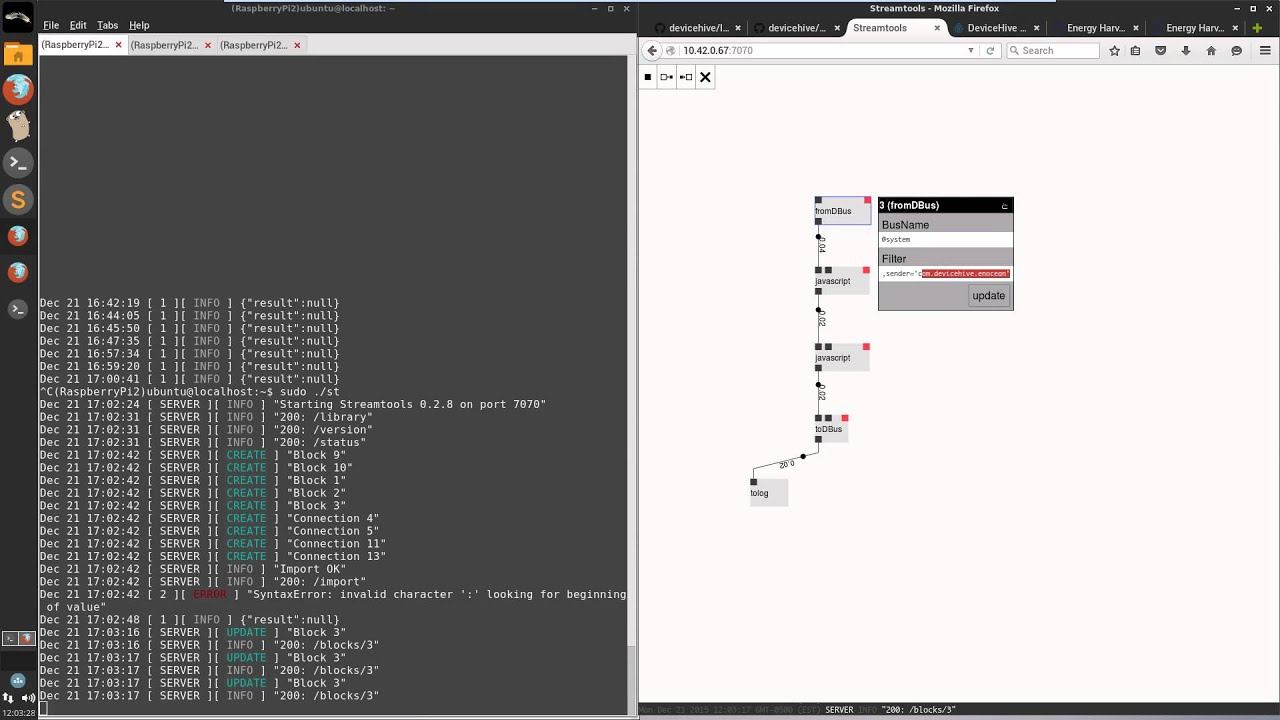Reload the page in Firefox
This screenshot has width=1280, height=720.
(990, 50)
